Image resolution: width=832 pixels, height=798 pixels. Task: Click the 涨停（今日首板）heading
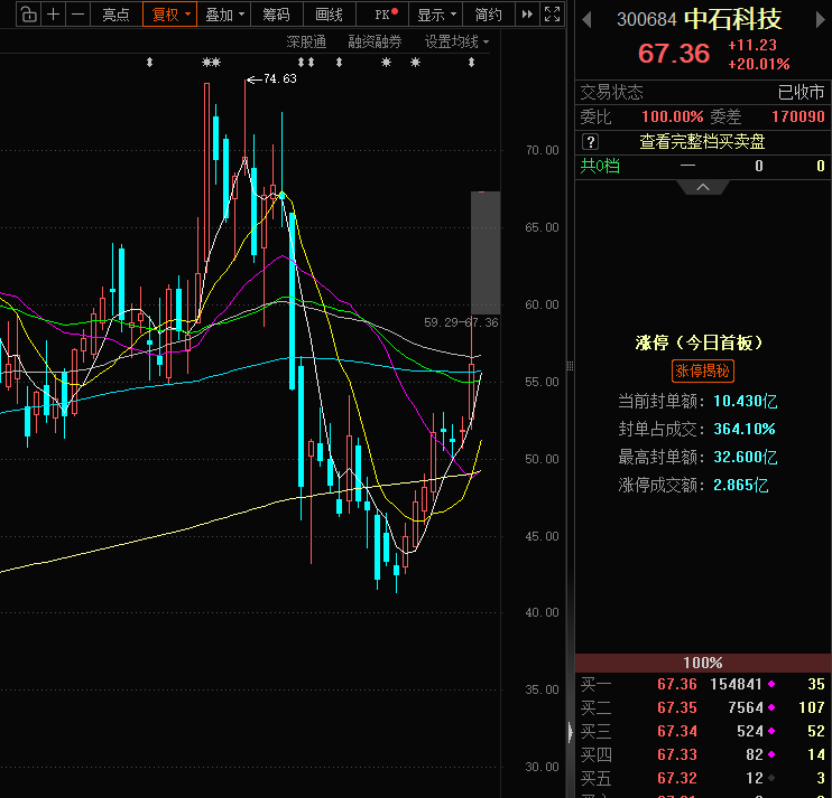click(x=699, y=343)
